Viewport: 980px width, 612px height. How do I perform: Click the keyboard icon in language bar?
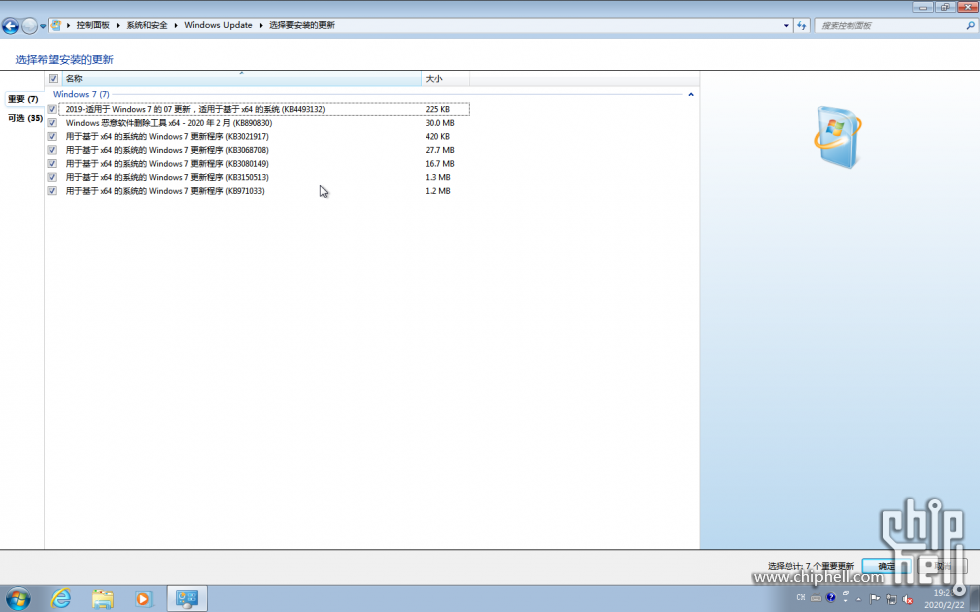(x=816, y=598)
